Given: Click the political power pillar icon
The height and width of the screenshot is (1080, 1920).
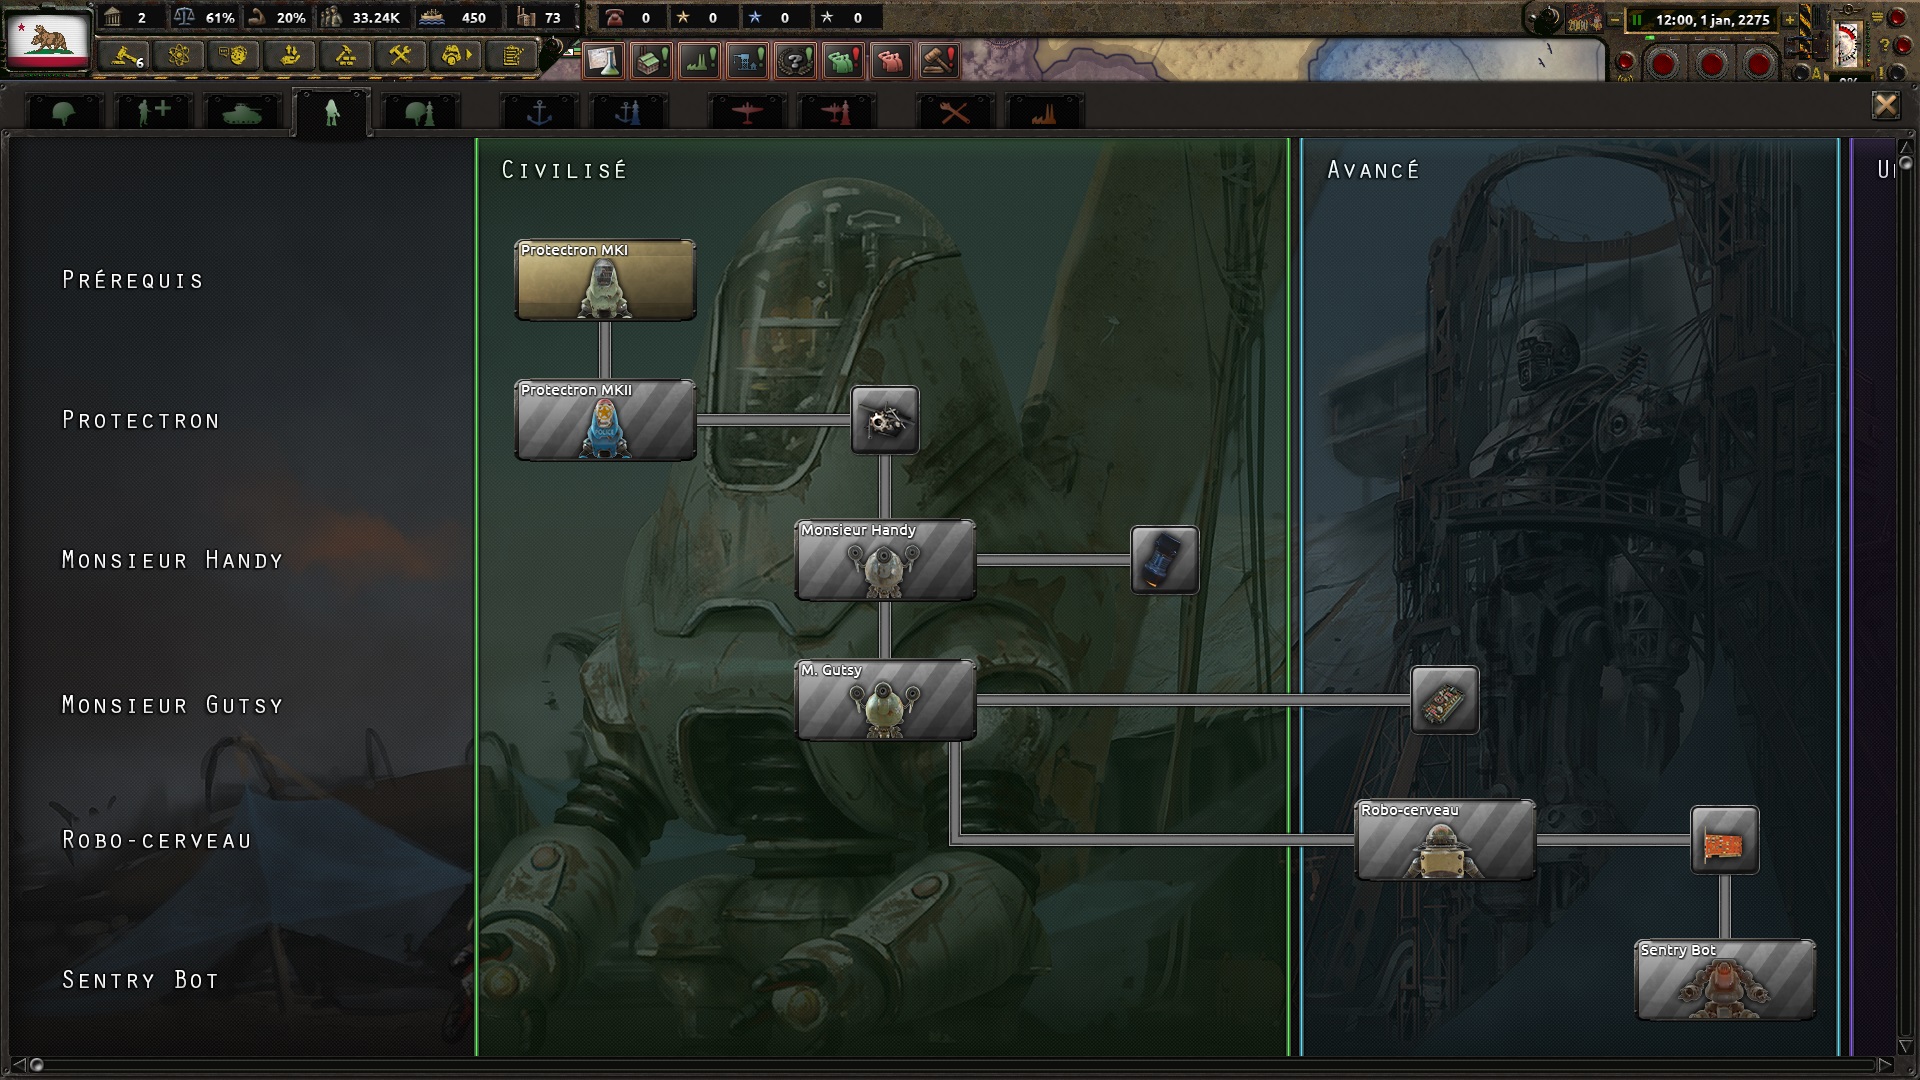Looking at the screenshot, I should point(113,17).
